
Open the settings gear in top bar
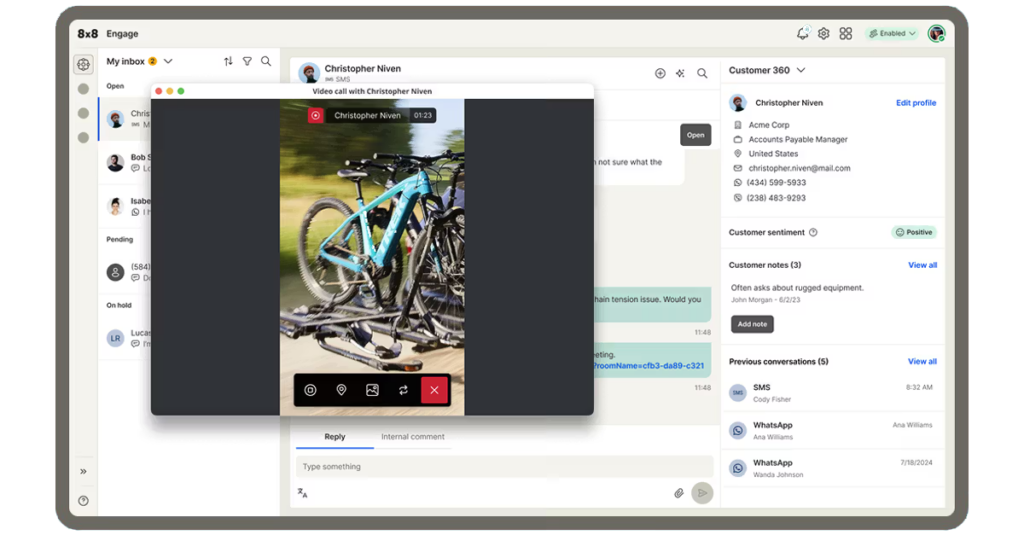(x=824, y=33)
